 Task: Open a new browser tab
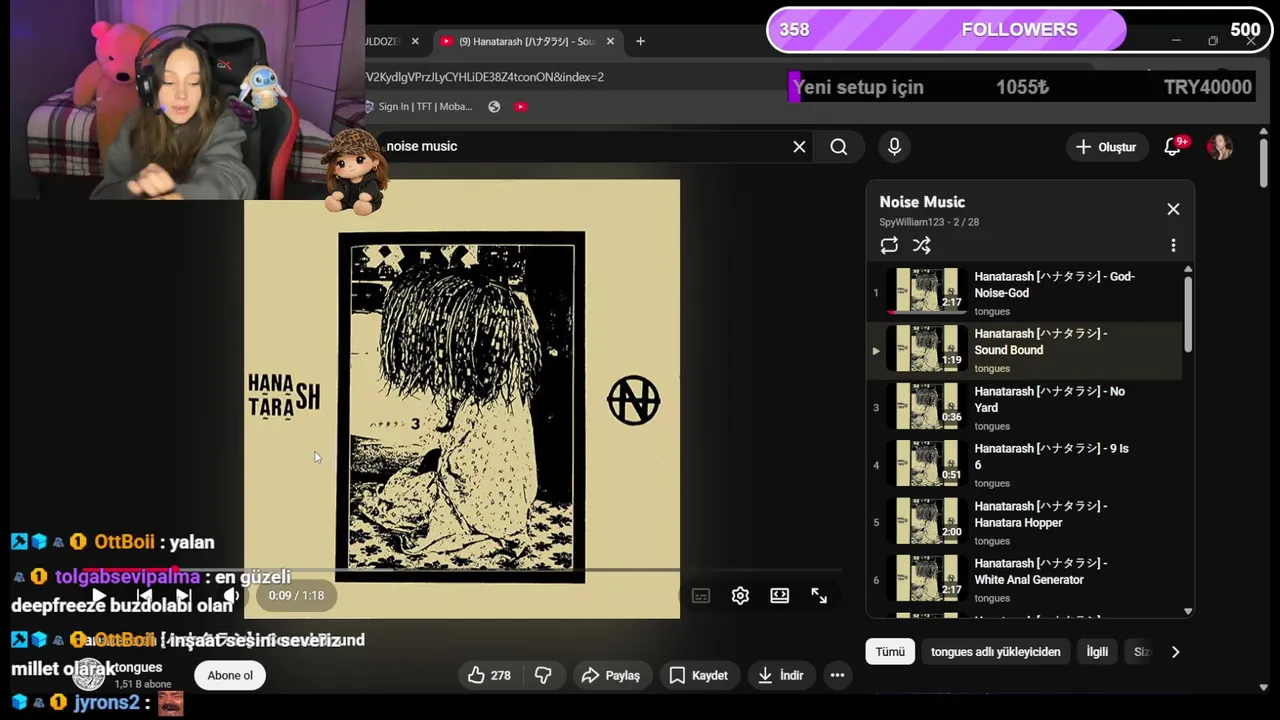point(640,42)
